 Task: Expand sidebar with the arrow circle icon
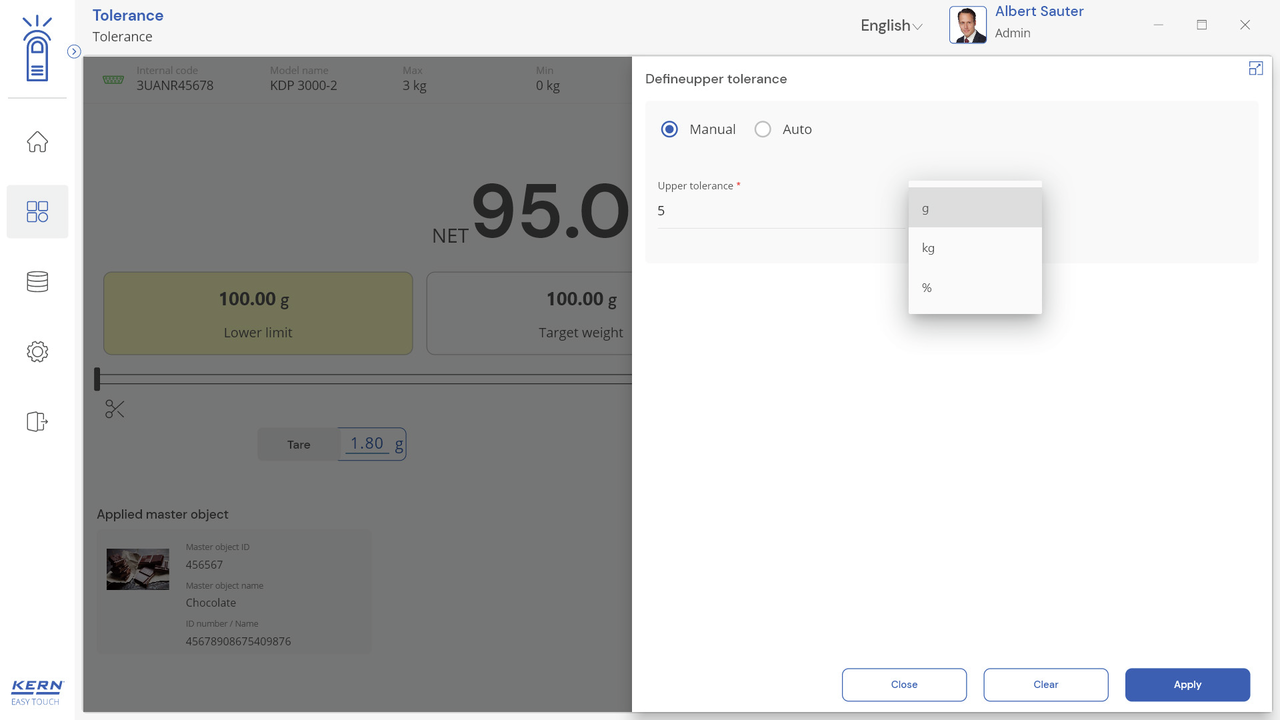pyautogui.click(x=74, y=51)
